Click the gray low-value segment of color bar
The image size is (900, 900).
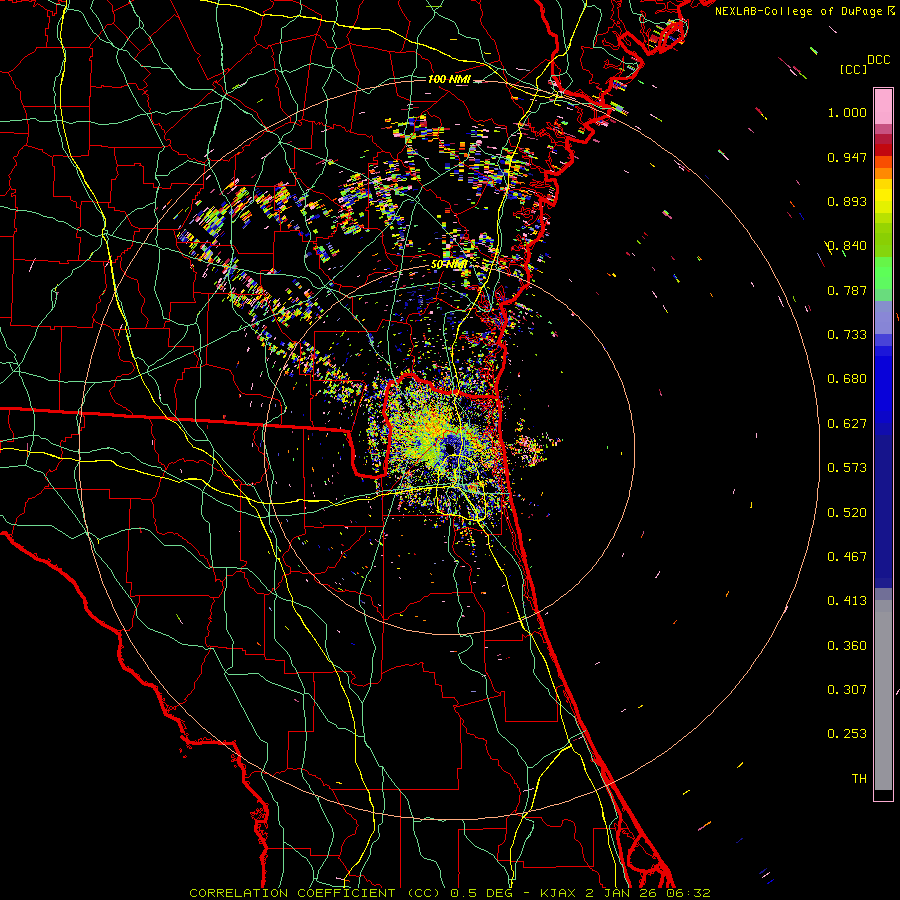click(883, 695)
